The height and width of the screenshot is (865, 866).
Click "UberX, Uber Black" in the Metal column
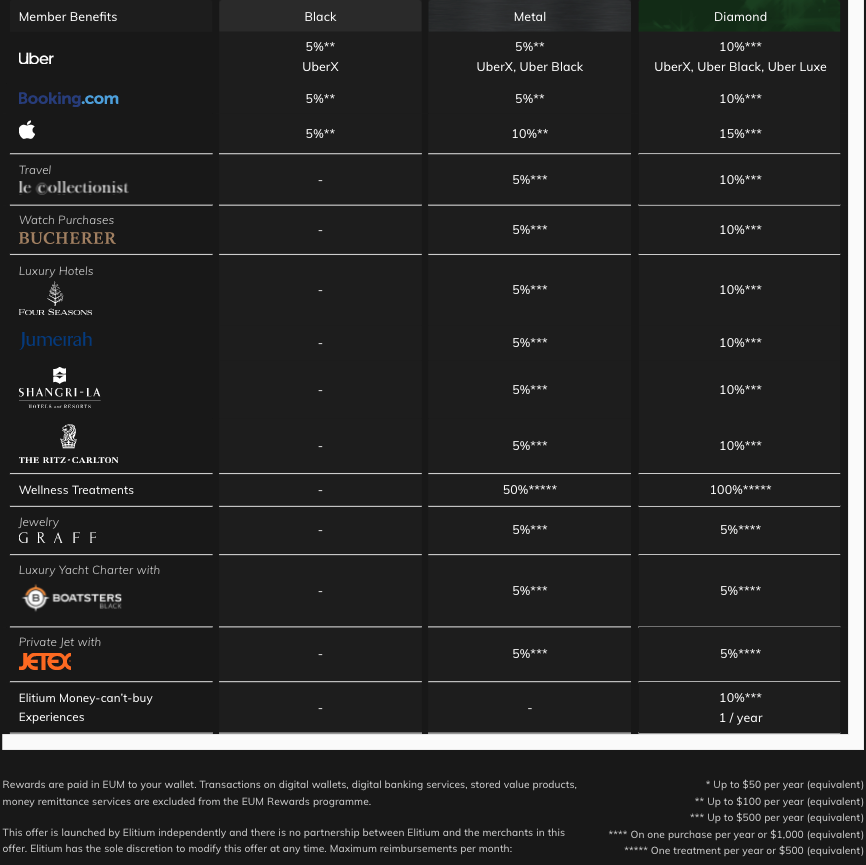point(530,67)
